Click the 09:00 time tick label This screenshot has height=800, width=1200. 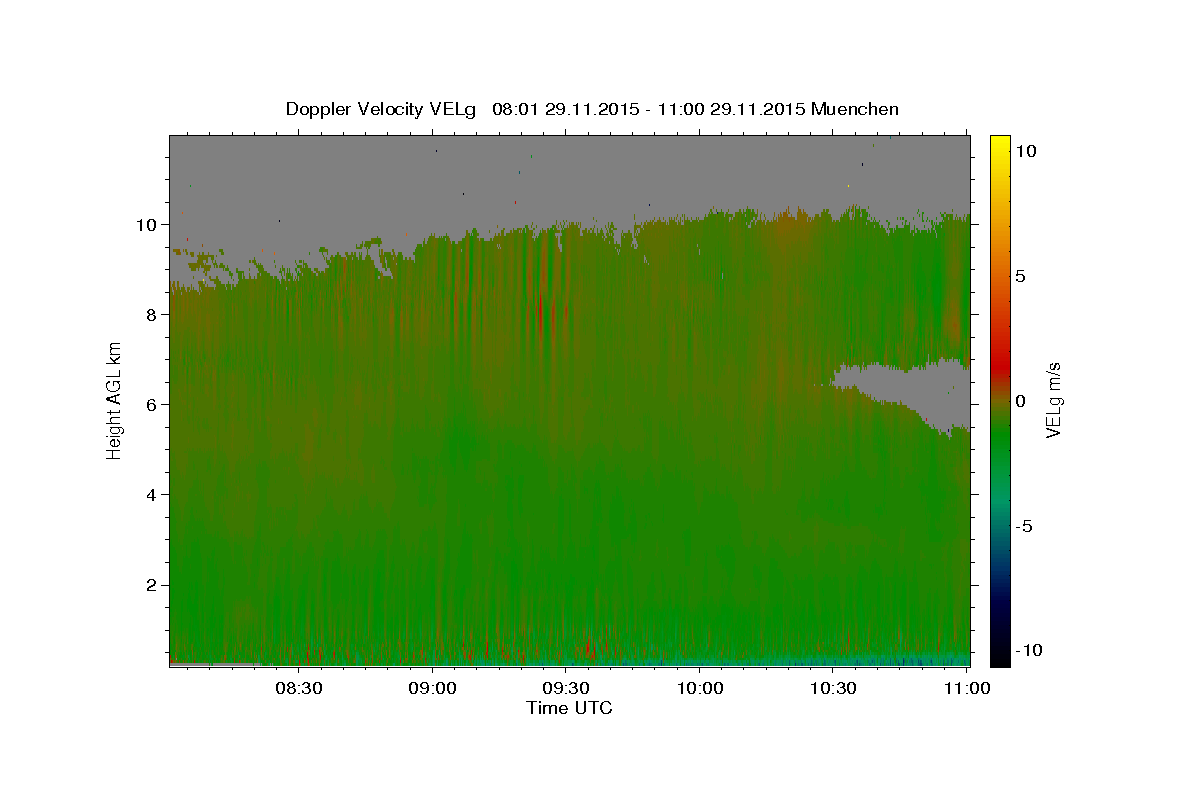pos(432,688)
